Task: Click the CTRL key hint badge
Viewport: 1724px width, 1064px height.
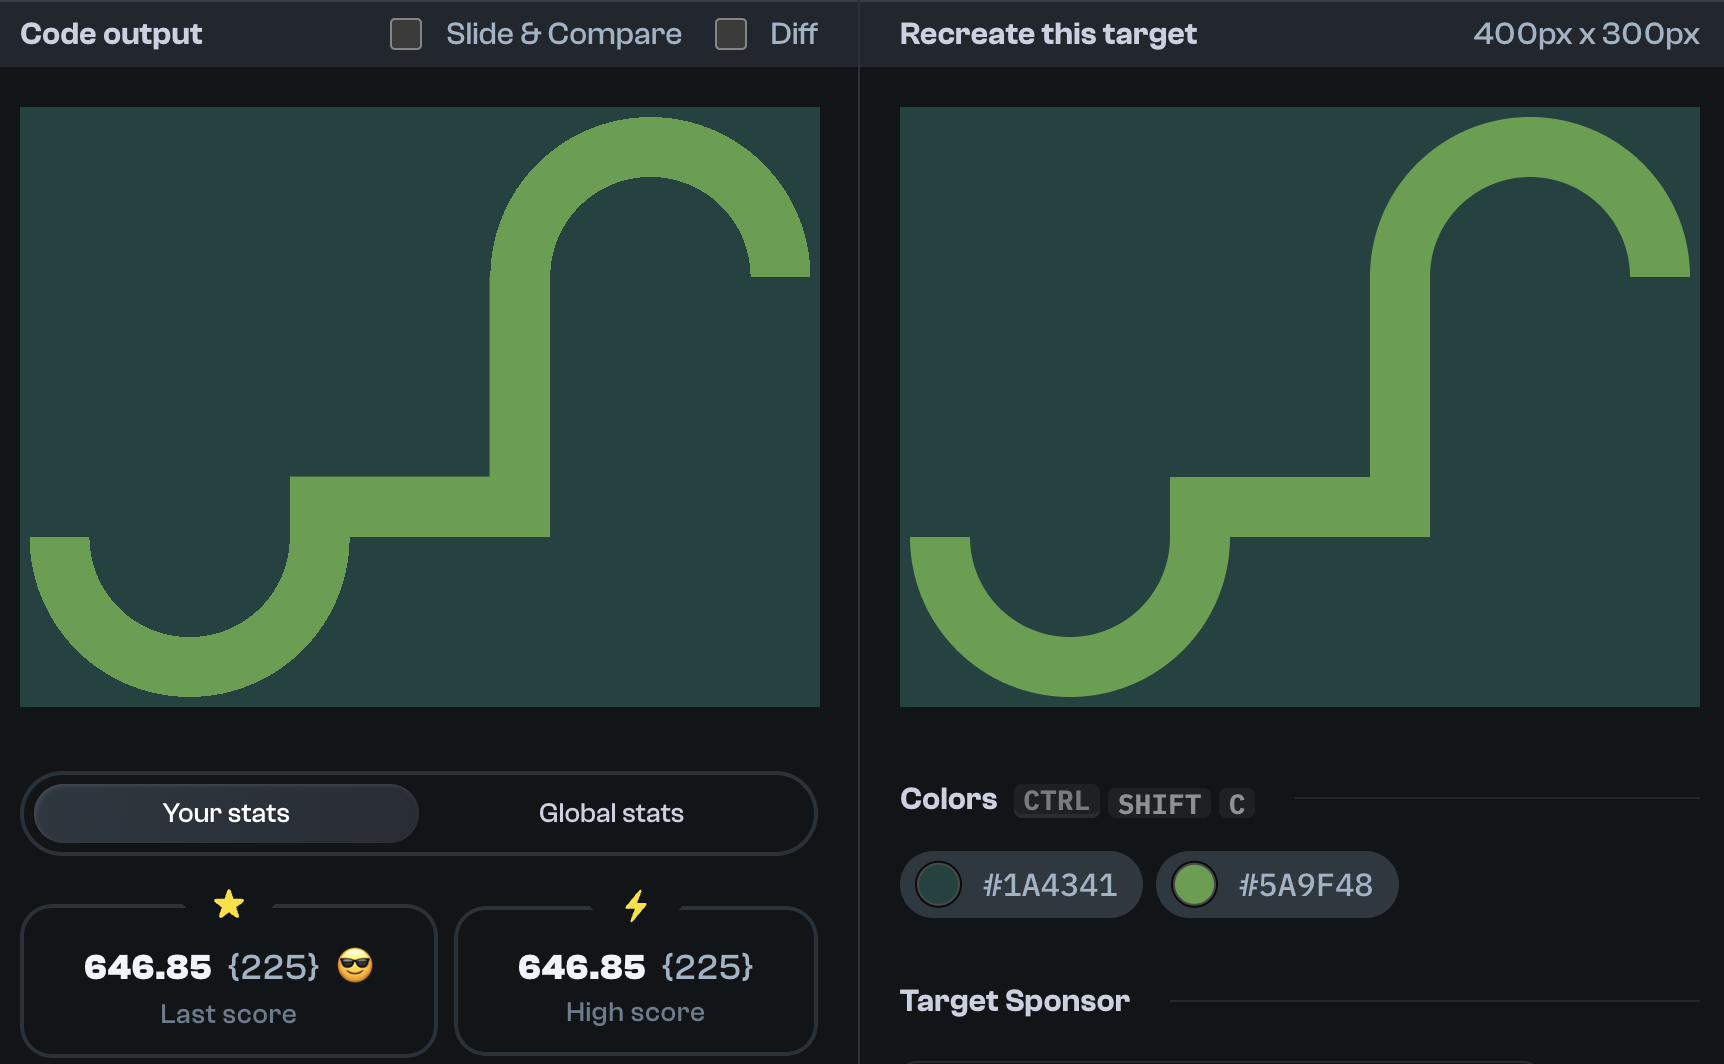Action: coord(1056,801)
